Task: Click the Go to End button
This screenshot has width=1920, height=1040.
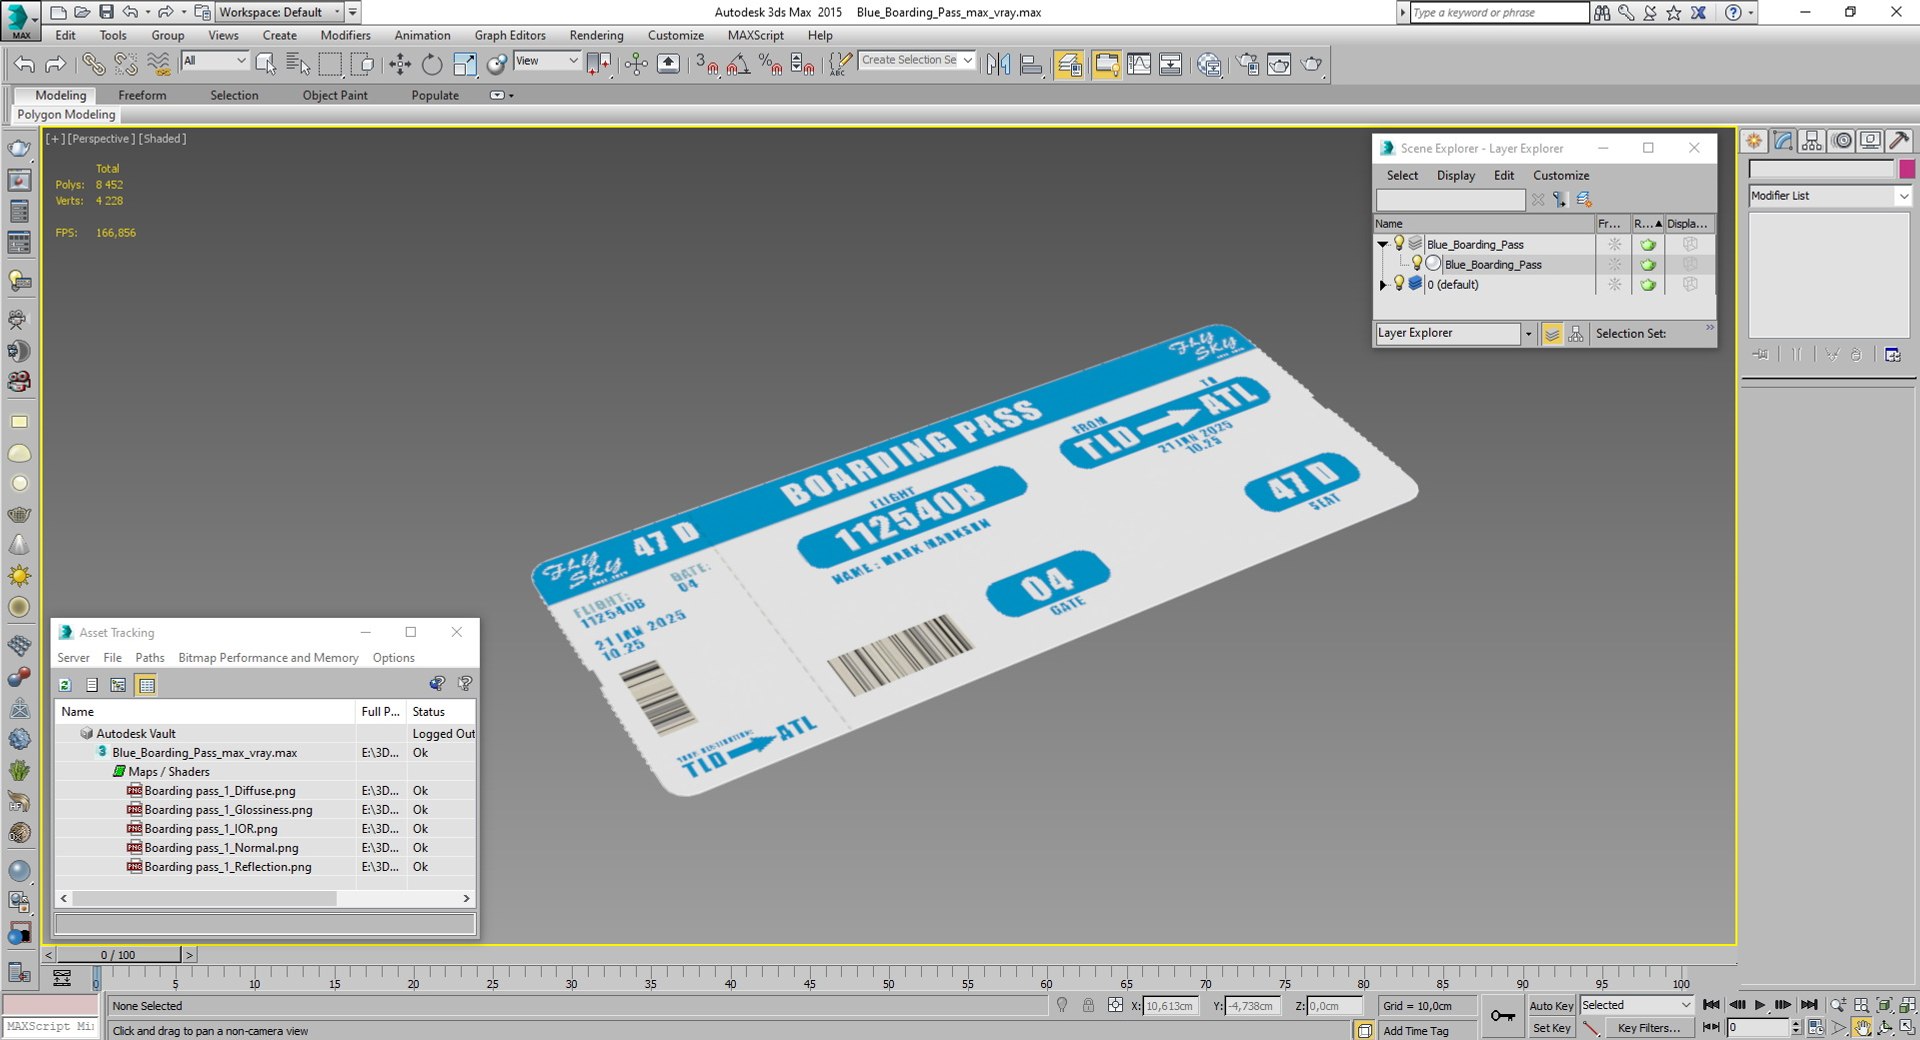Action: pyautogui.click(x=1809, y=1005)
